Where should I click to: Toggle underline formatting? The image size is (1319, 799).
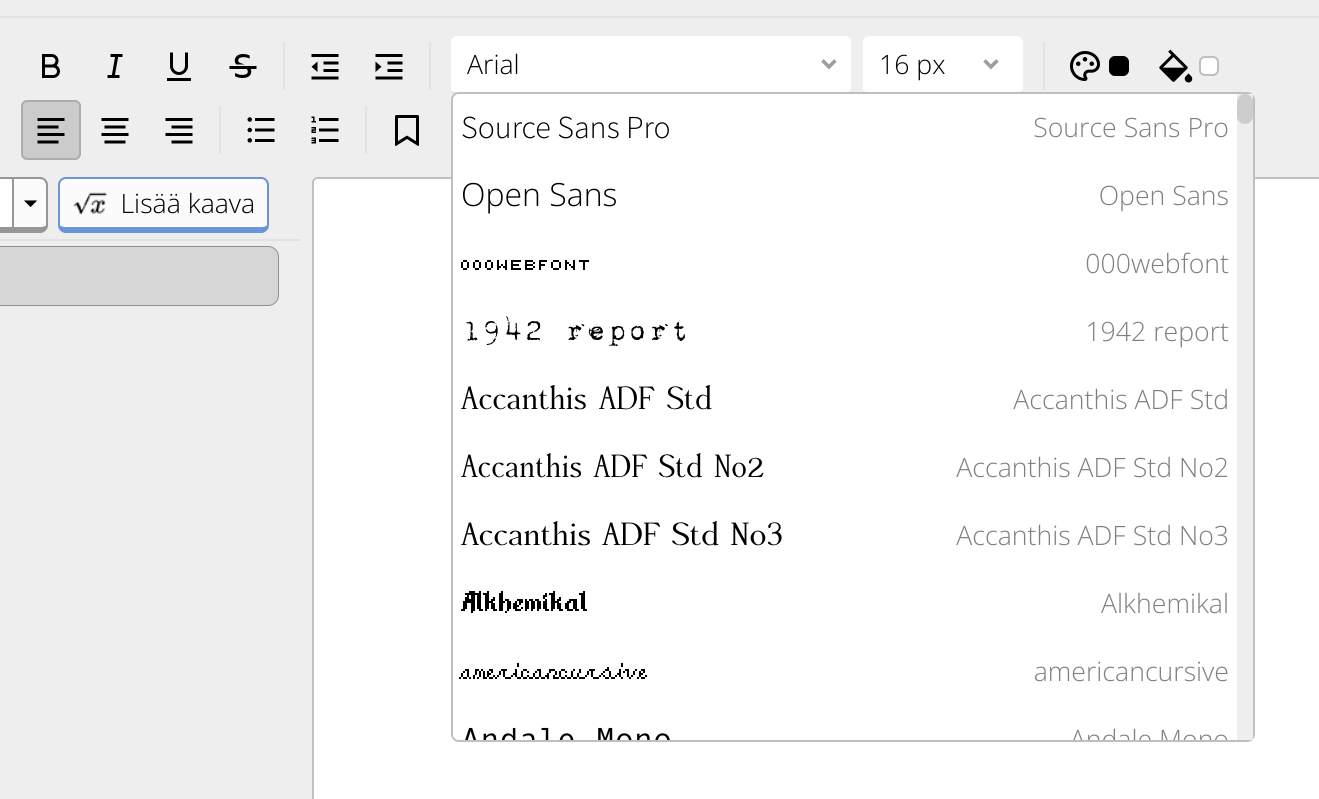coord(179,67)
